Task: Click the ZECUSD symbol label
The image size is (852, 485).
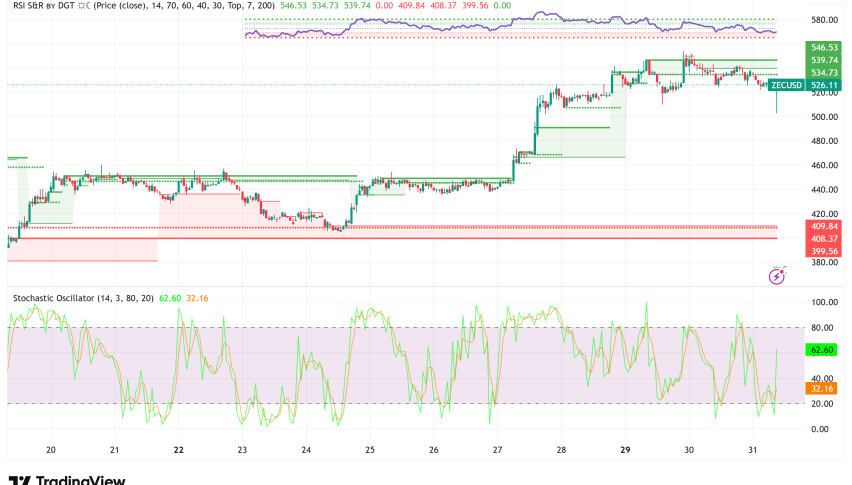Action: pyautogui.click(x=786, y=85)
